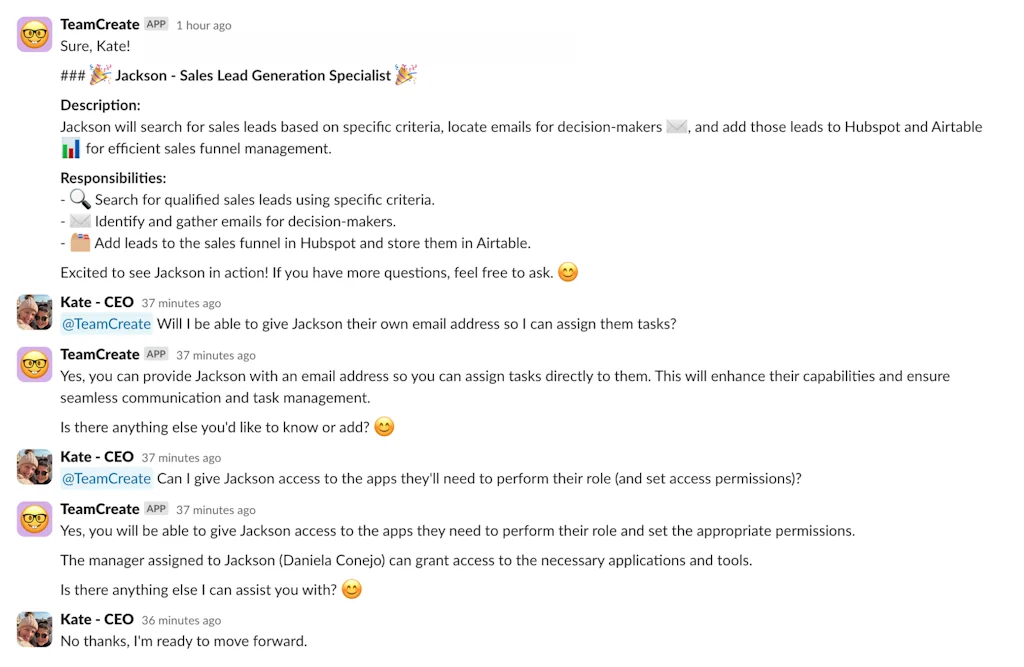
Task: Open TeamCreate's avatar at the top message
Action: [x=34, y=33]
